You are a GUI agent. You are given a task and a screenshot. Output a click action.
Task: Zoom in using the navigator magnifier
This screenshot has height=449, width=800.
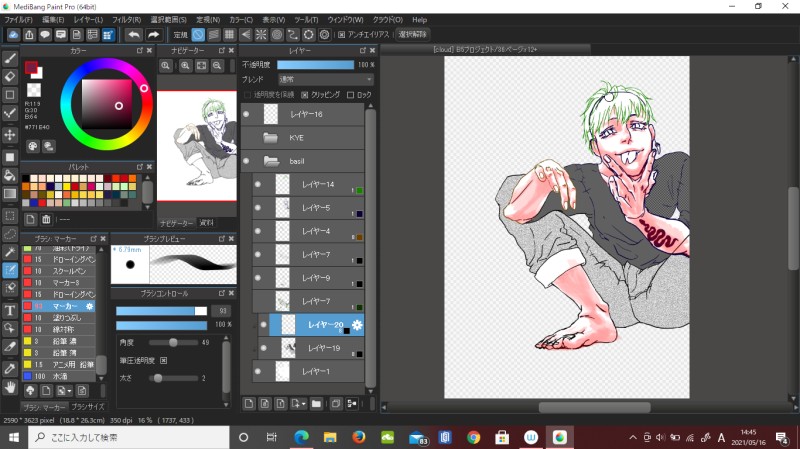click(x=186, y=65)
